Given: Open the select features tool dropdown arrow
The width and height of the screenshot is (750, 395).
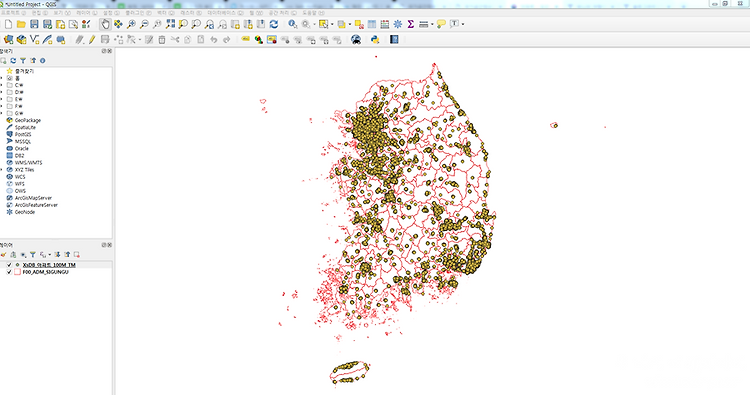Looking at the screenshot, I should 331,24.
